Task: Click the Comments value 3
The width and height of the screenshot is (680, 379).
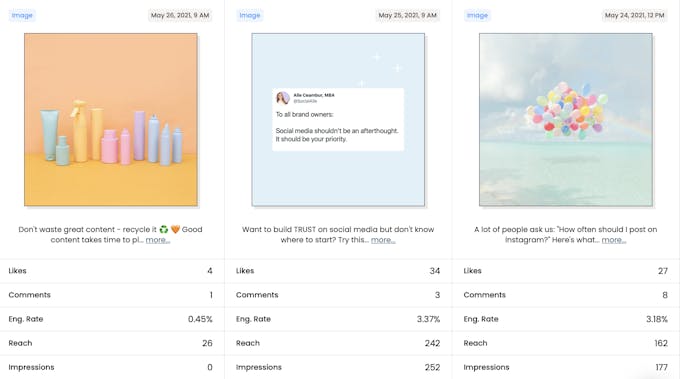Action: (x=437, y=295)
